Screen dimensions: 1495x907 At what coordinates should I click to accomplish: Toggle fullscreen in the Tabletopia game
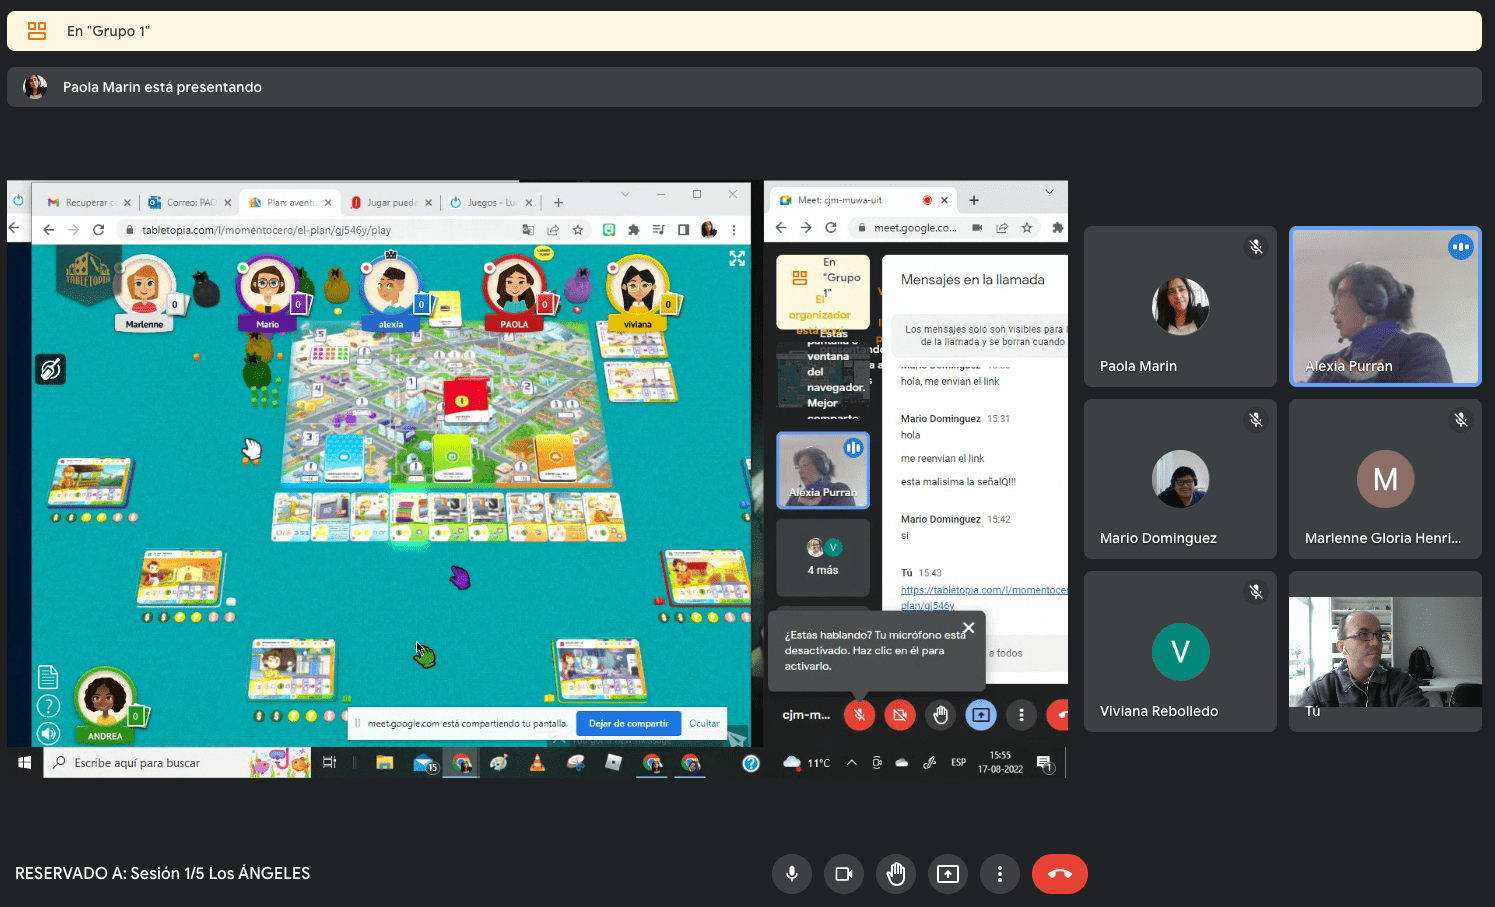click(x=737, y=258)
